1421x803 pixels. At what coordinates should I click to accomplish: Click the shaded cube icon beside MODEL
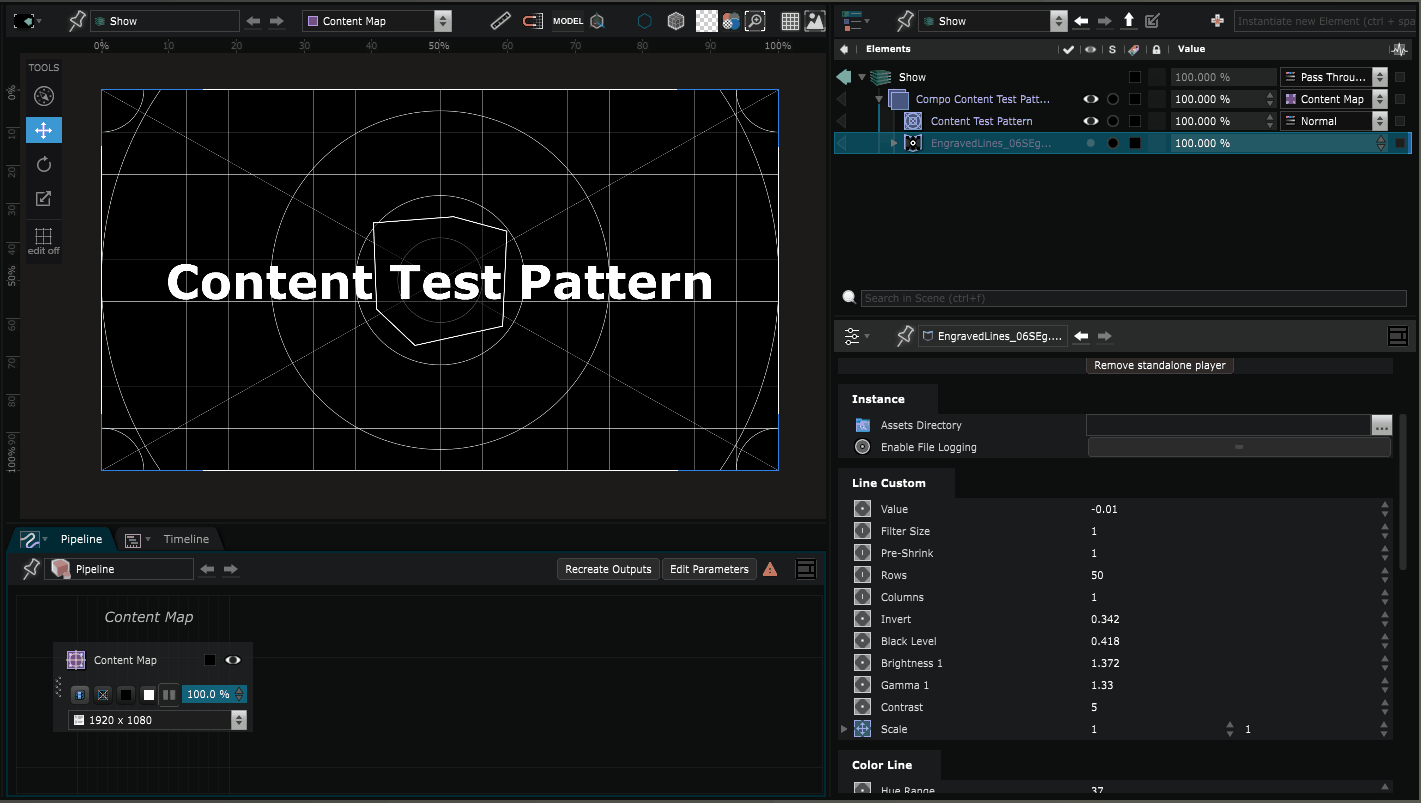597,21
